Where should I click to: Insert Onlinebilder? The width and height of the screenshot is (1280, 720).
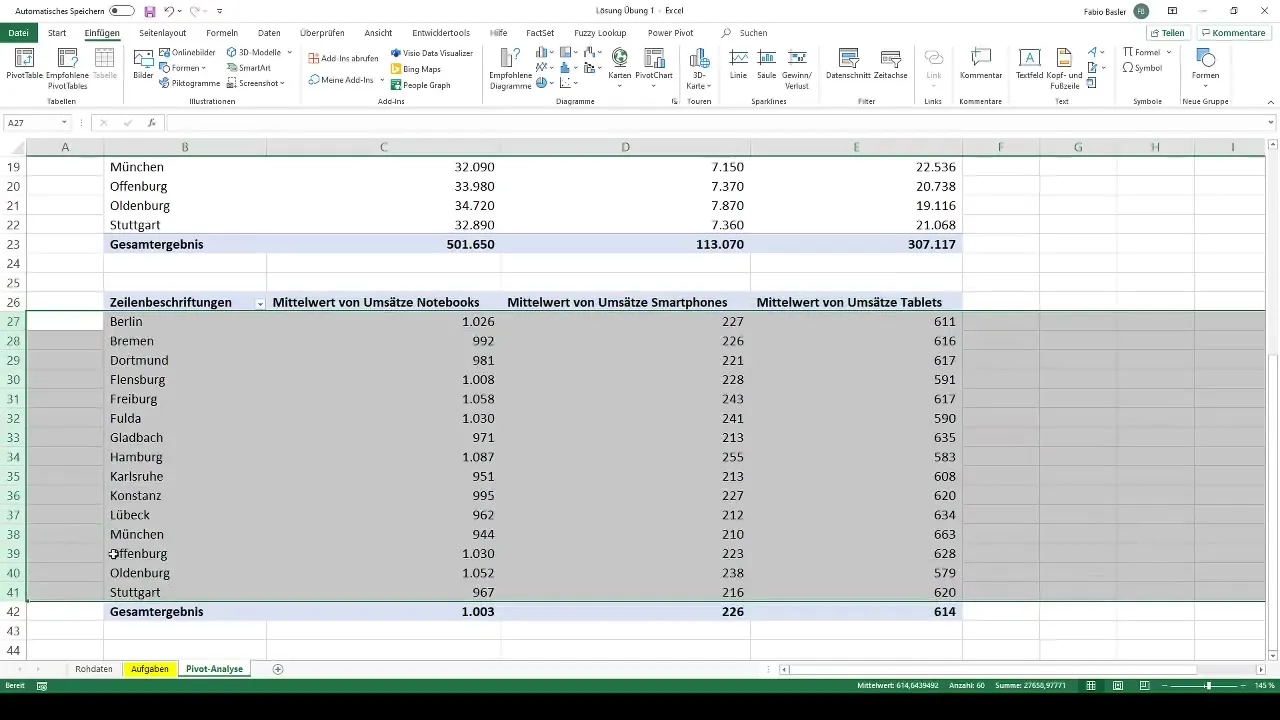pos(187,52)
